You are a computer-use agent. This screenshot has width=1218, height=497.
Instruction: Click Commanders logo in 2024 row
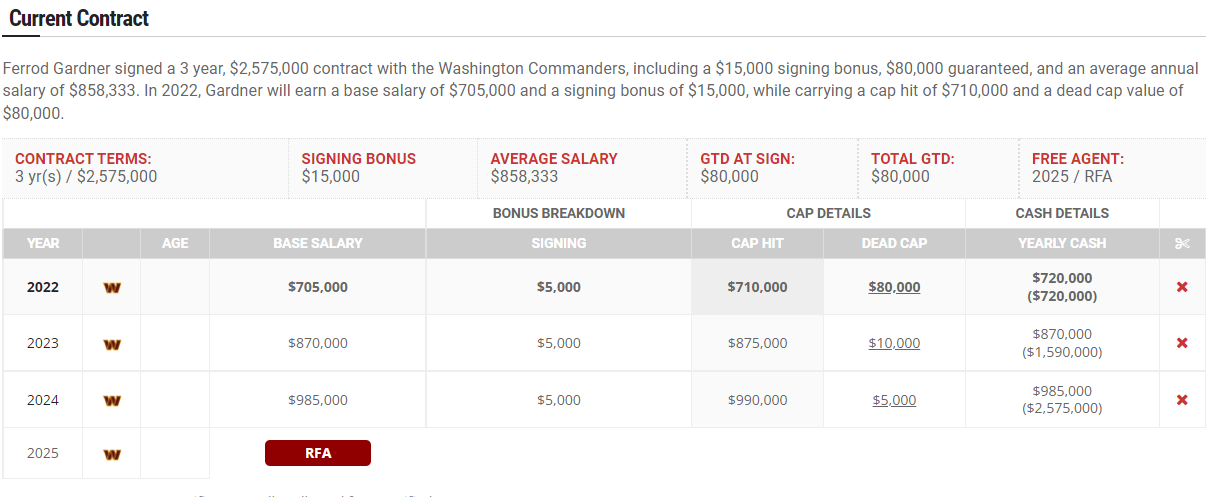pos(112,401)
